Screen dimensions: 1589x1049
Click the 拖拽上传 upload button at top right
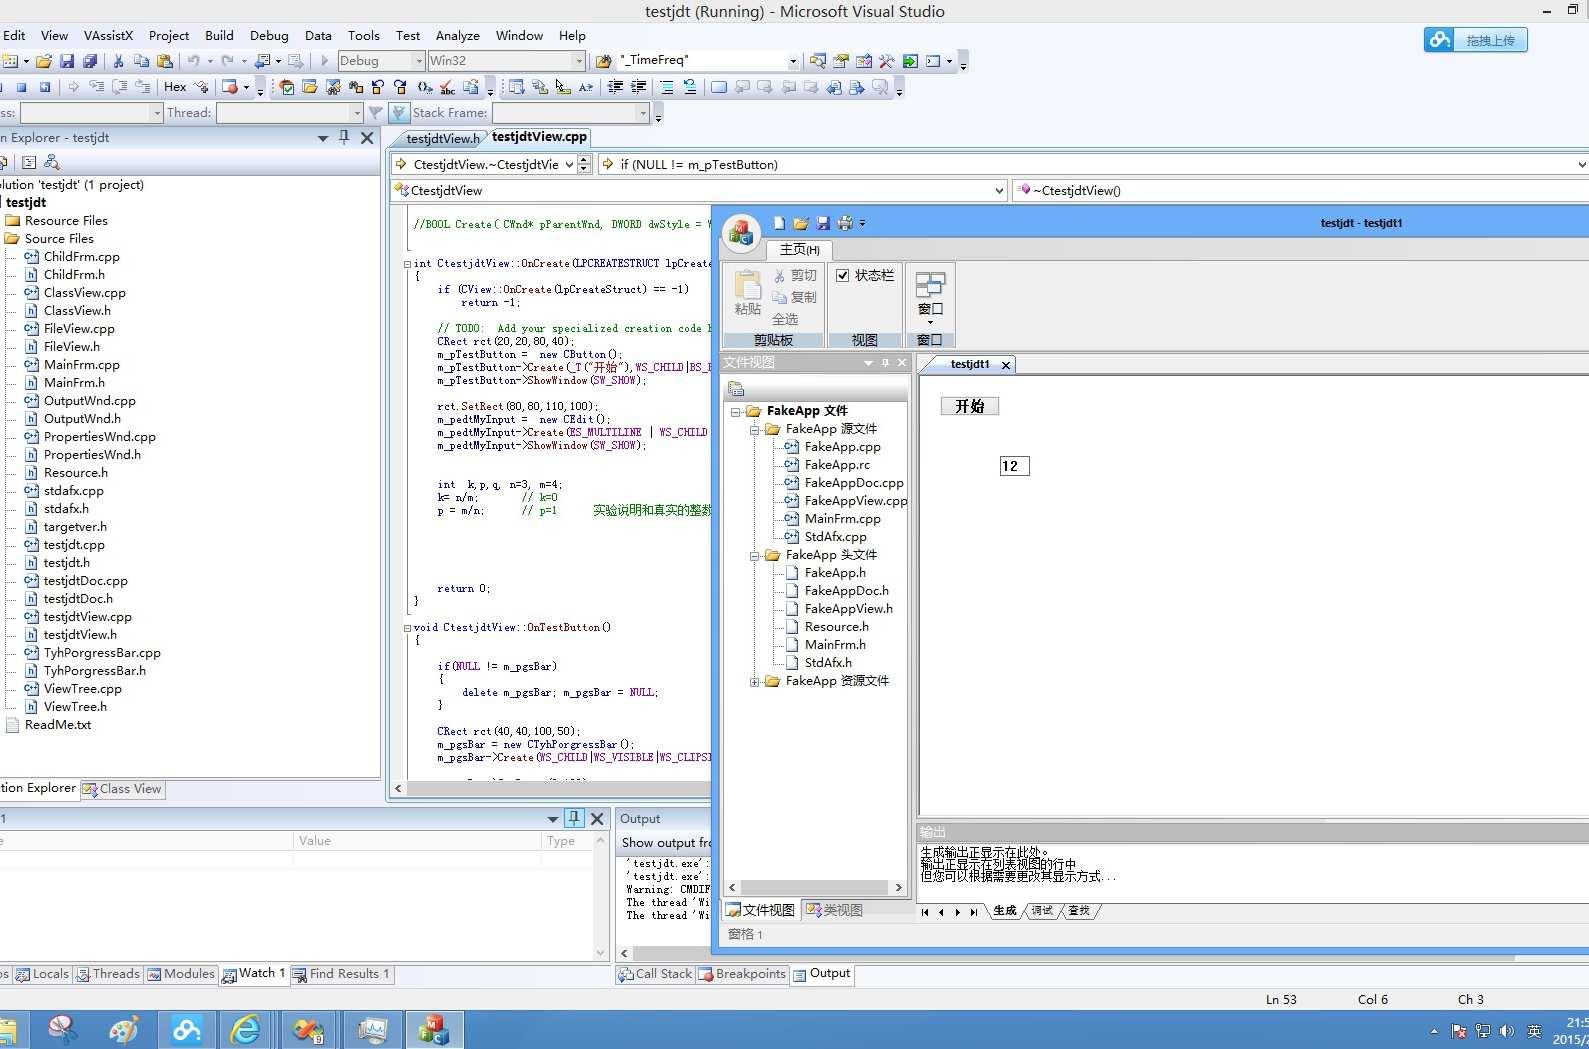point(1475,40)
